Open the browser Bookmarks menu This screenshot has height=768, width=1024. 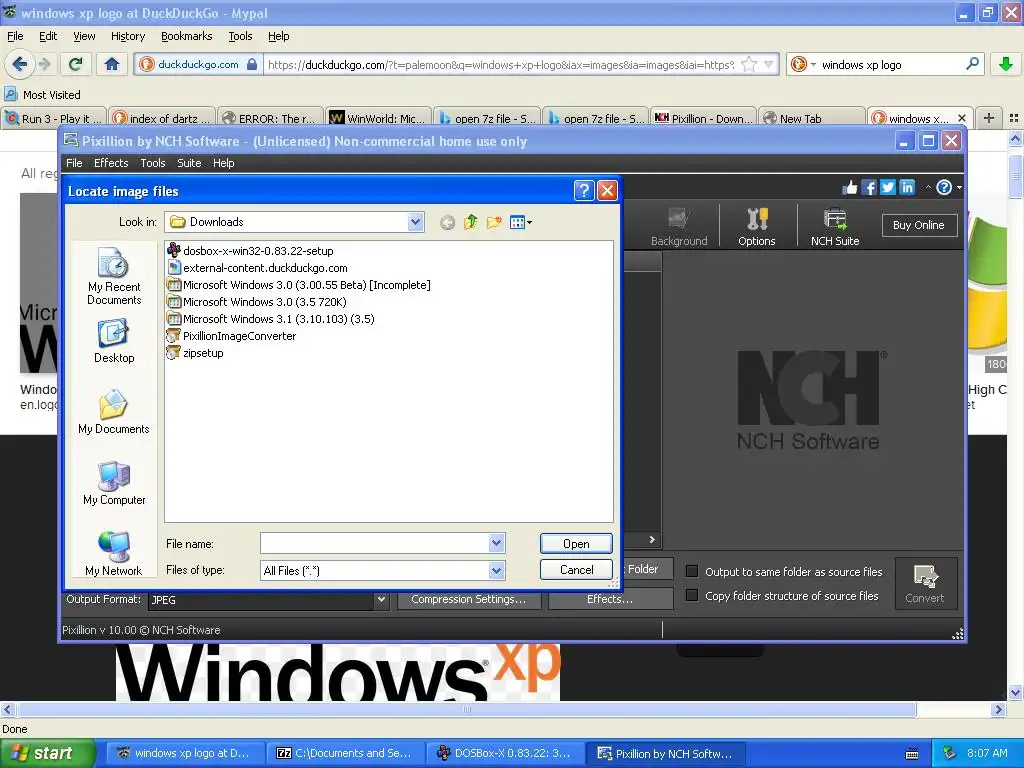pos(187,36)
